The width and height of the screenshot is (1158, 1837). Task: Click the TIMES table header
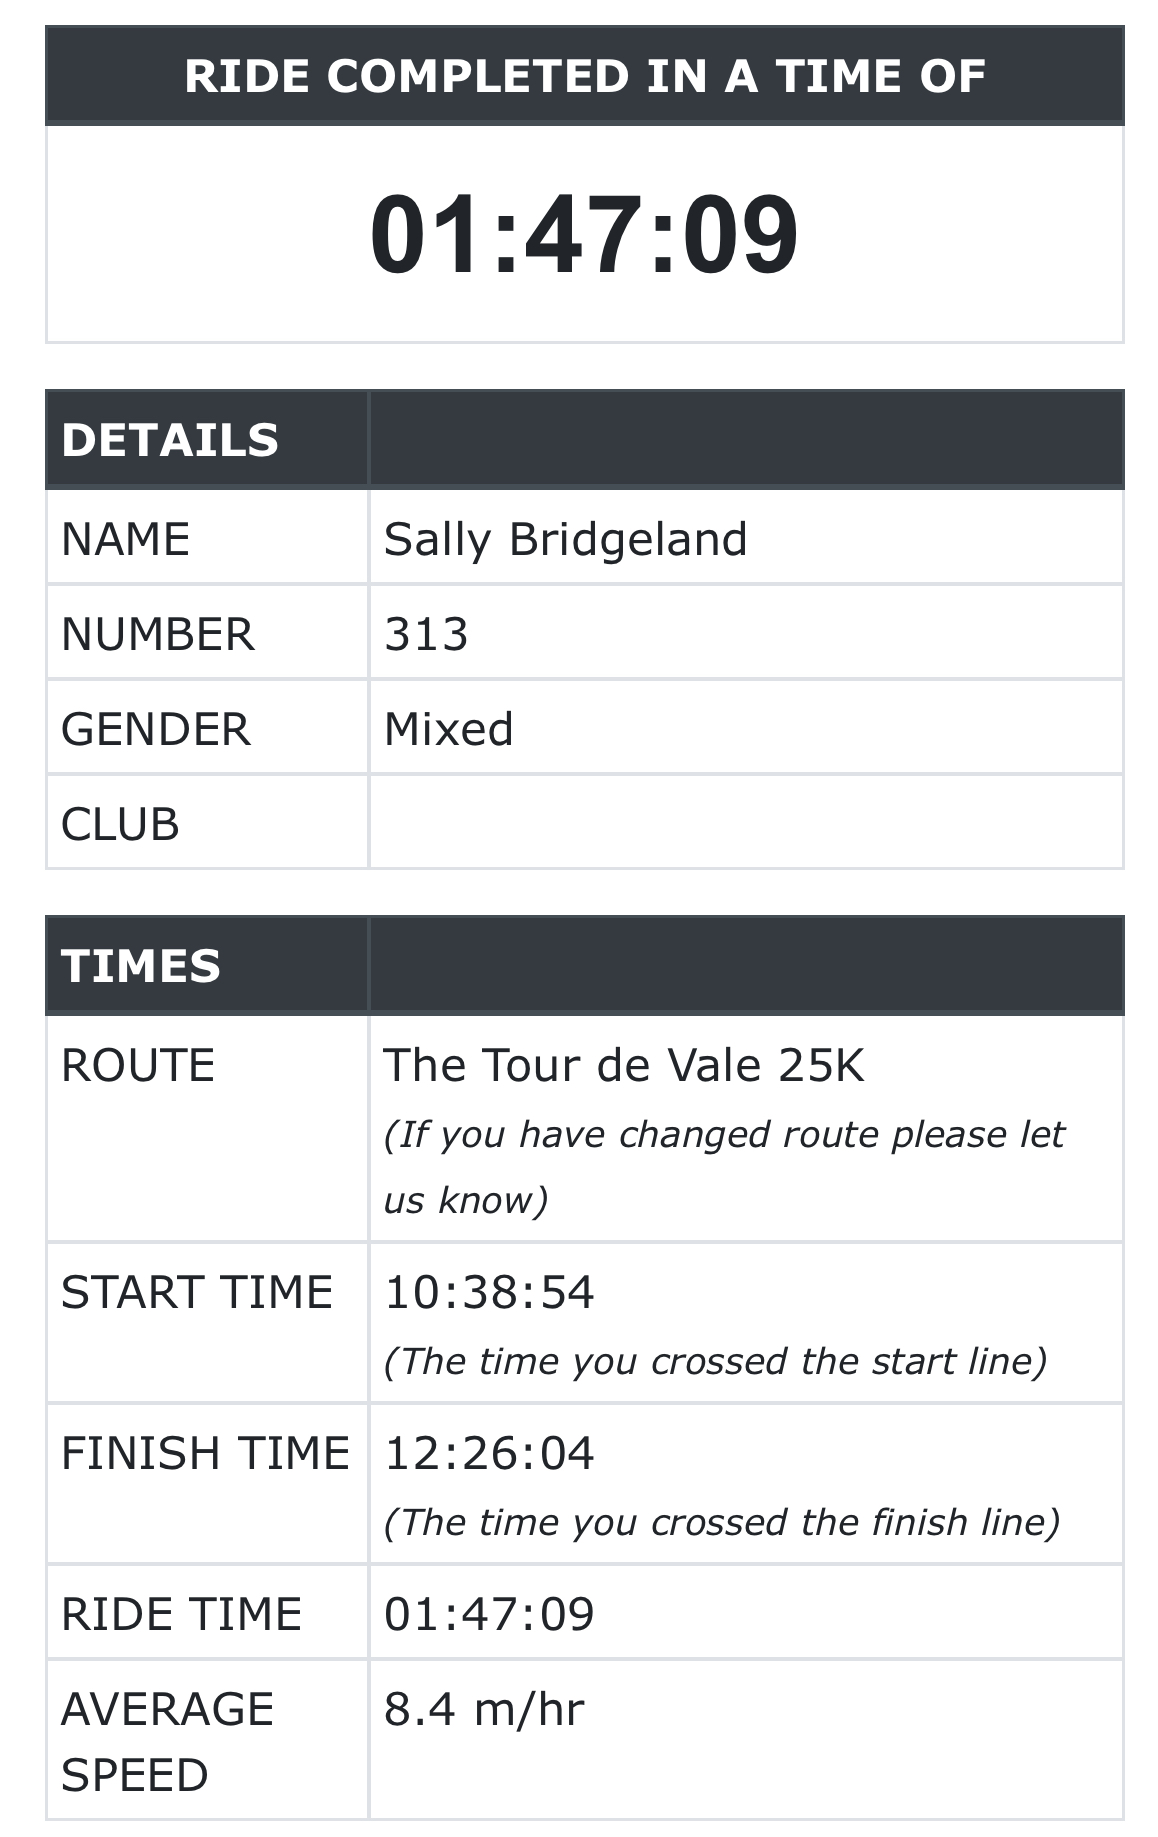tap(141, 966)
